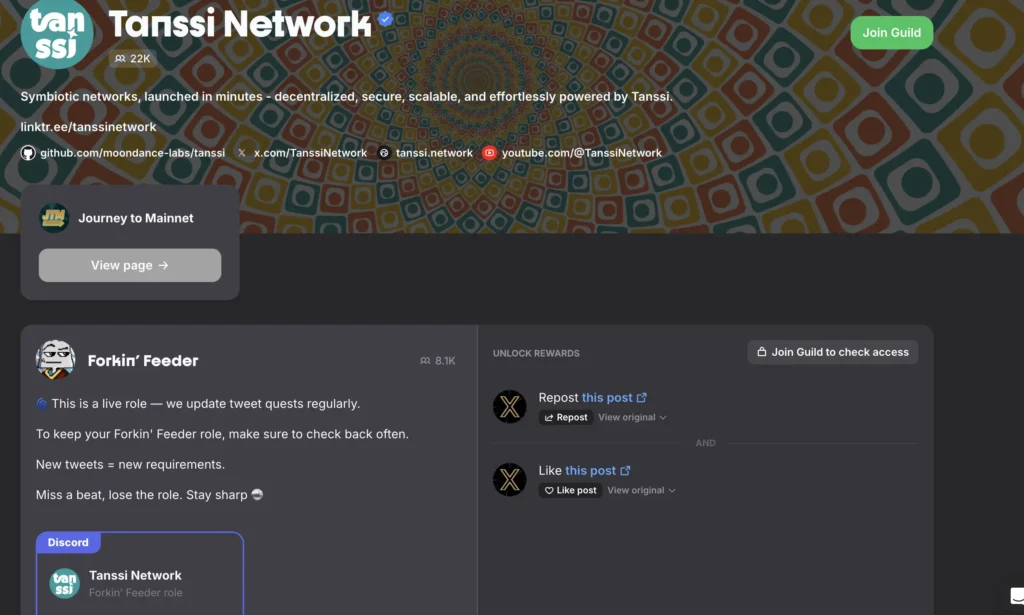Click the Journey to Mainnet page icon
Image resolution: width=1024 pixels, height=615 pixels.
pyautogui.click(x=54, y=218)
